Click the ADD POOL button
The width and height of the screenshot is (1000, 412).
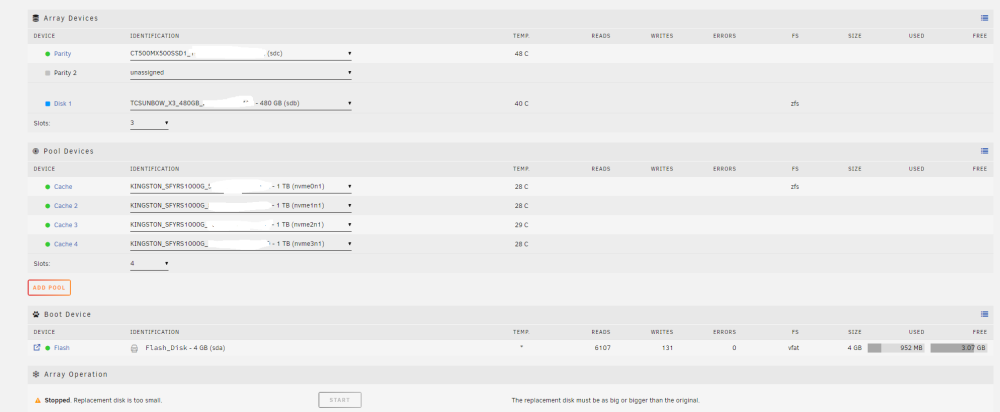(x=49, y=288)
